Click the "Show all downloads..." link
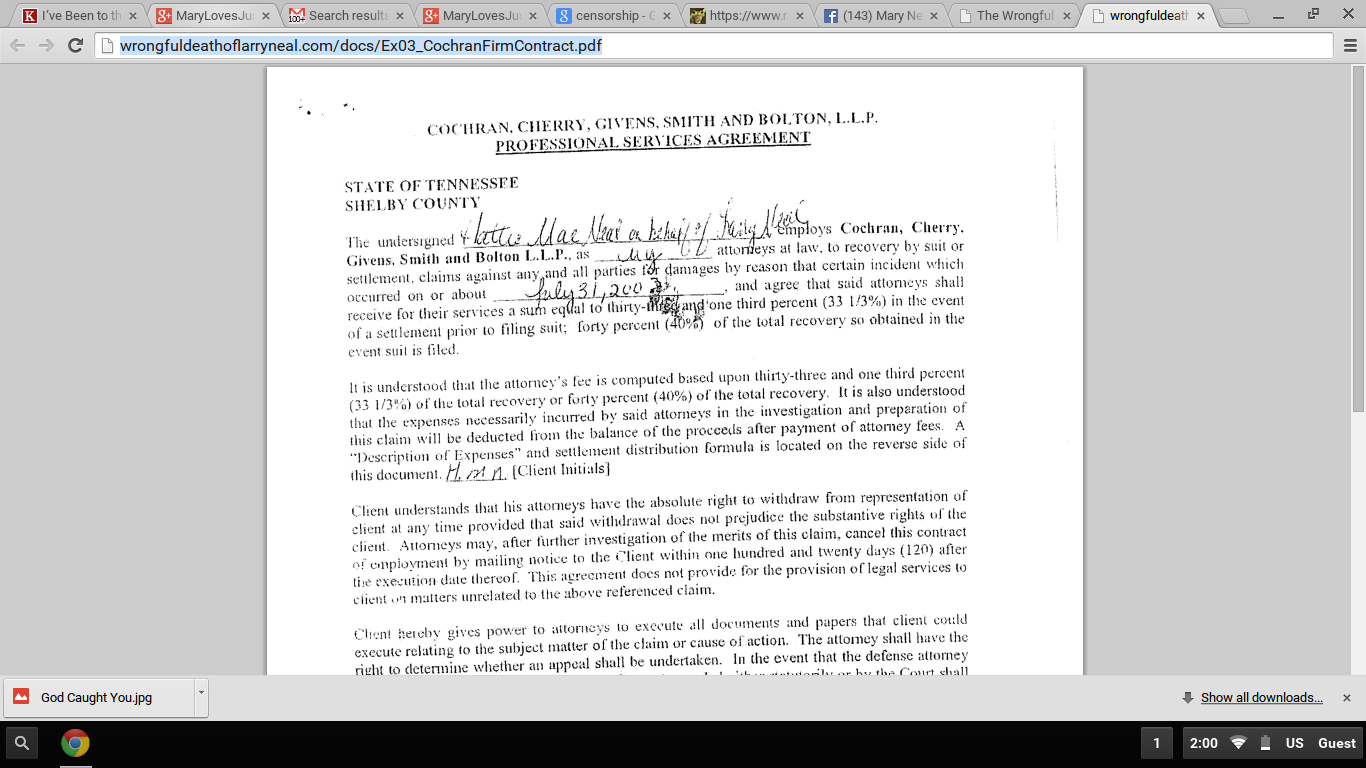The height and width of the screenshot is (768, 1366). pos(1261,698)
